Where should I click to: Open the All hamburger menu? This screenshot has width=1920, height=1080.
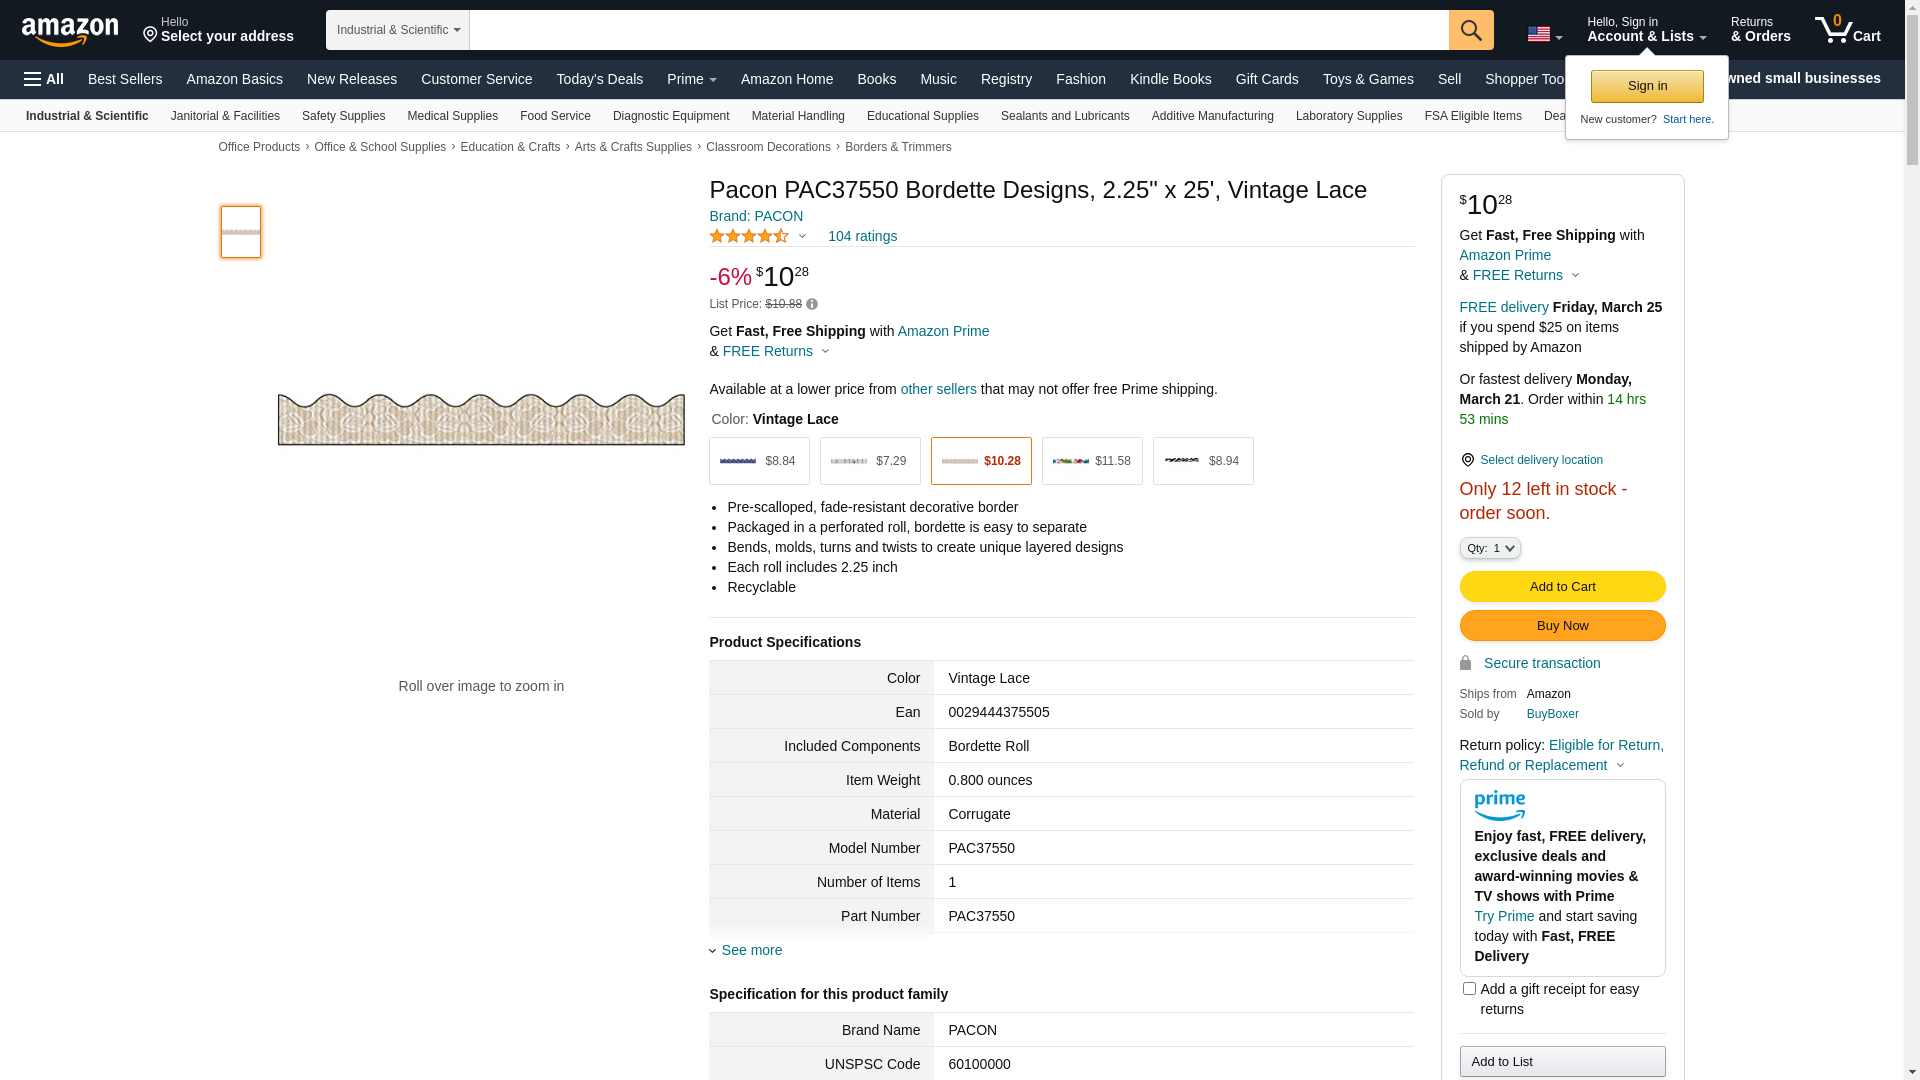(x=44, y=79)
